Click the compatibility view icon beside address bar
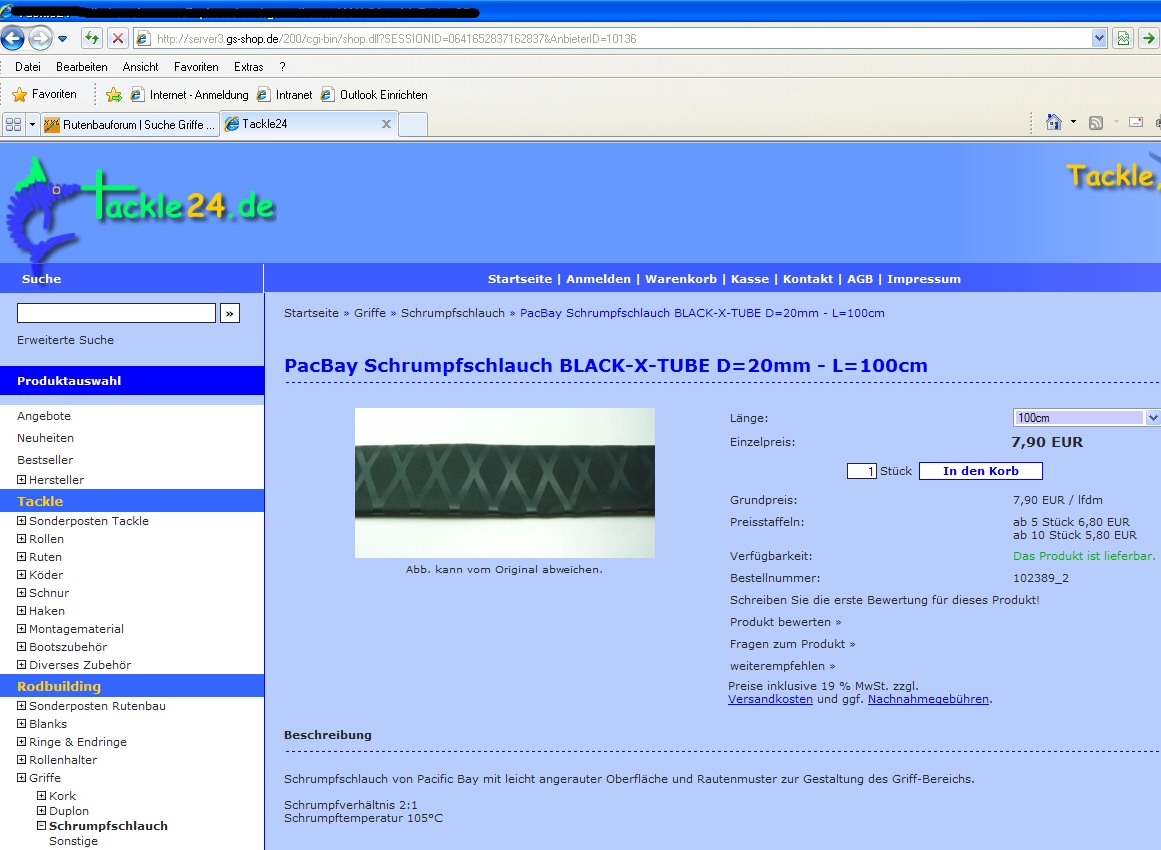The width and height of the screenshot is (1161, 850). pyautogui.click(x=1124, y=39)
